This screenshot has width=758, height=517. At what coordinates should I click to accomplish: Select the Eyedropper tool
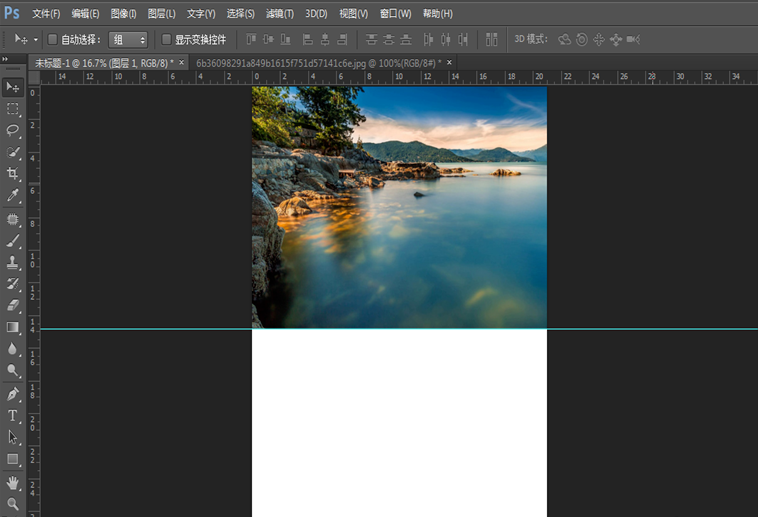point(13,195)
